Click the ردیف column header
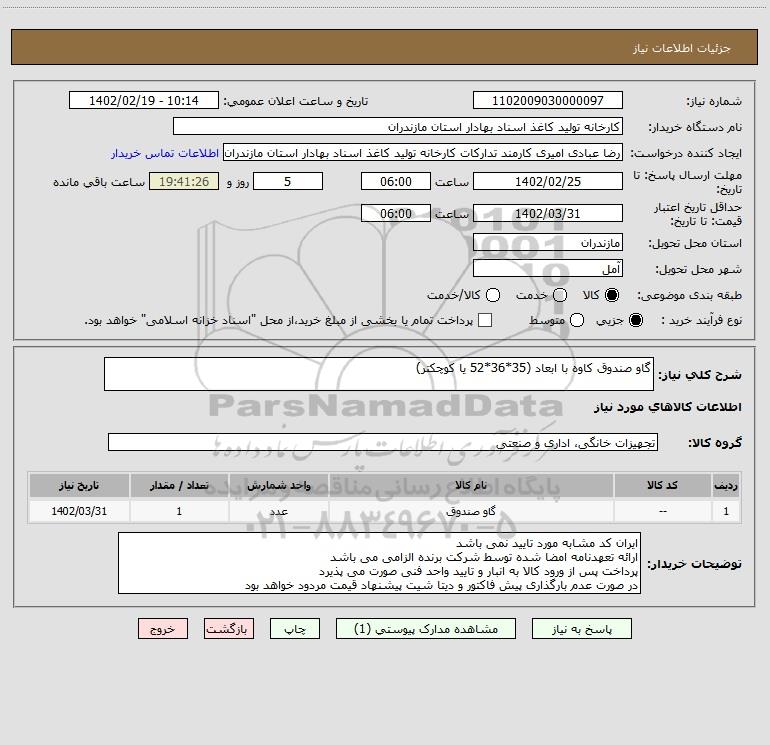 click(x=726, y=486)
